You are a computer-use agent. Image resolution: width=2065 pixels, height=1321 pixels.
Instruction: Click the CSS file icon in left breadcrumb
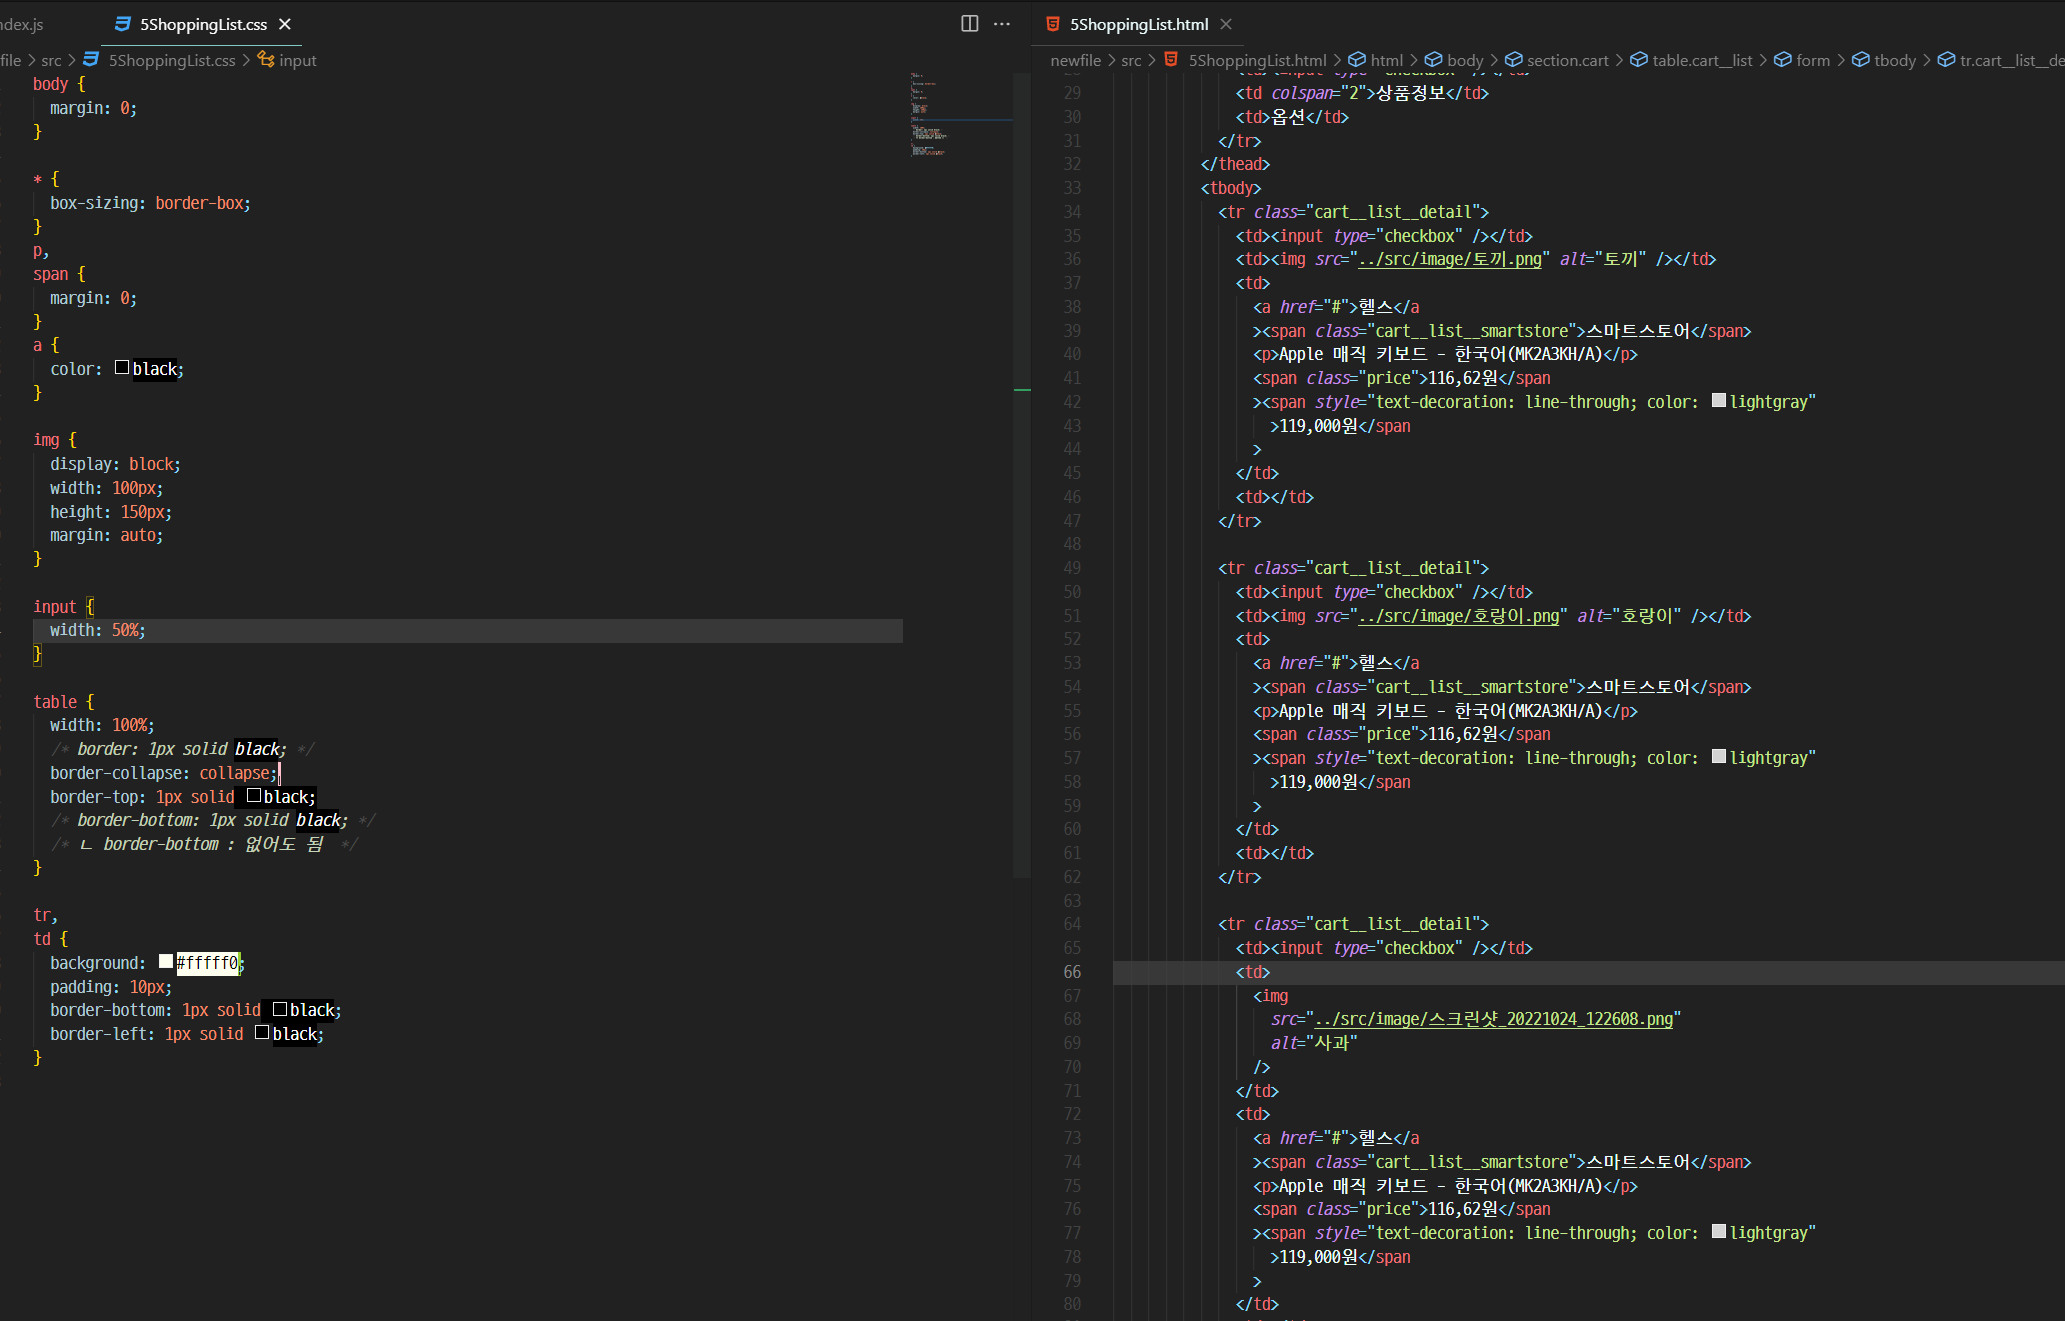point(91,60)
